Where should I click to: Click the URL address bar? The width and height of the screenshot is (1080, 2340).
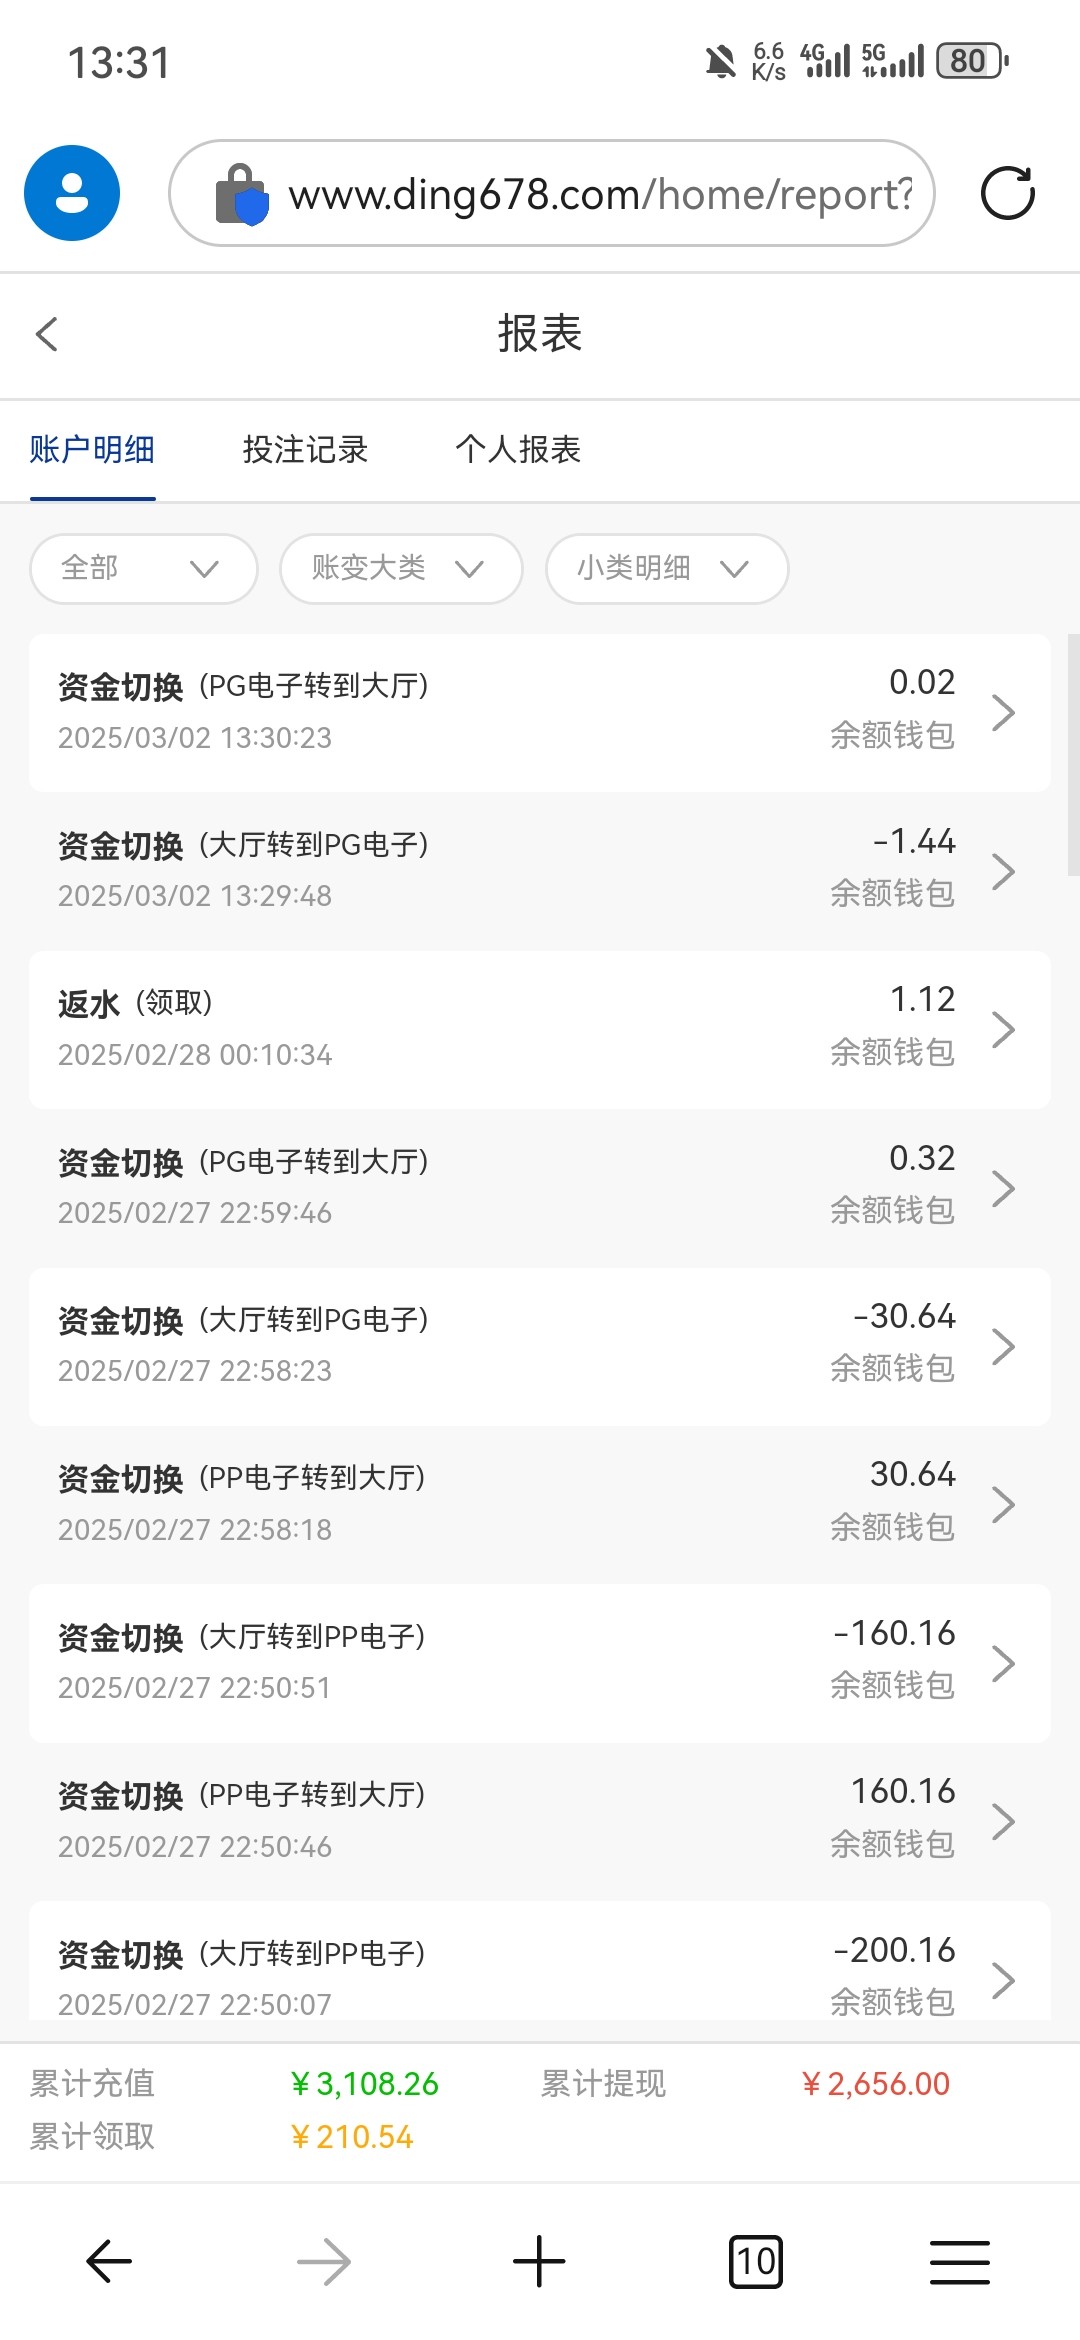(x=600, y=194)
